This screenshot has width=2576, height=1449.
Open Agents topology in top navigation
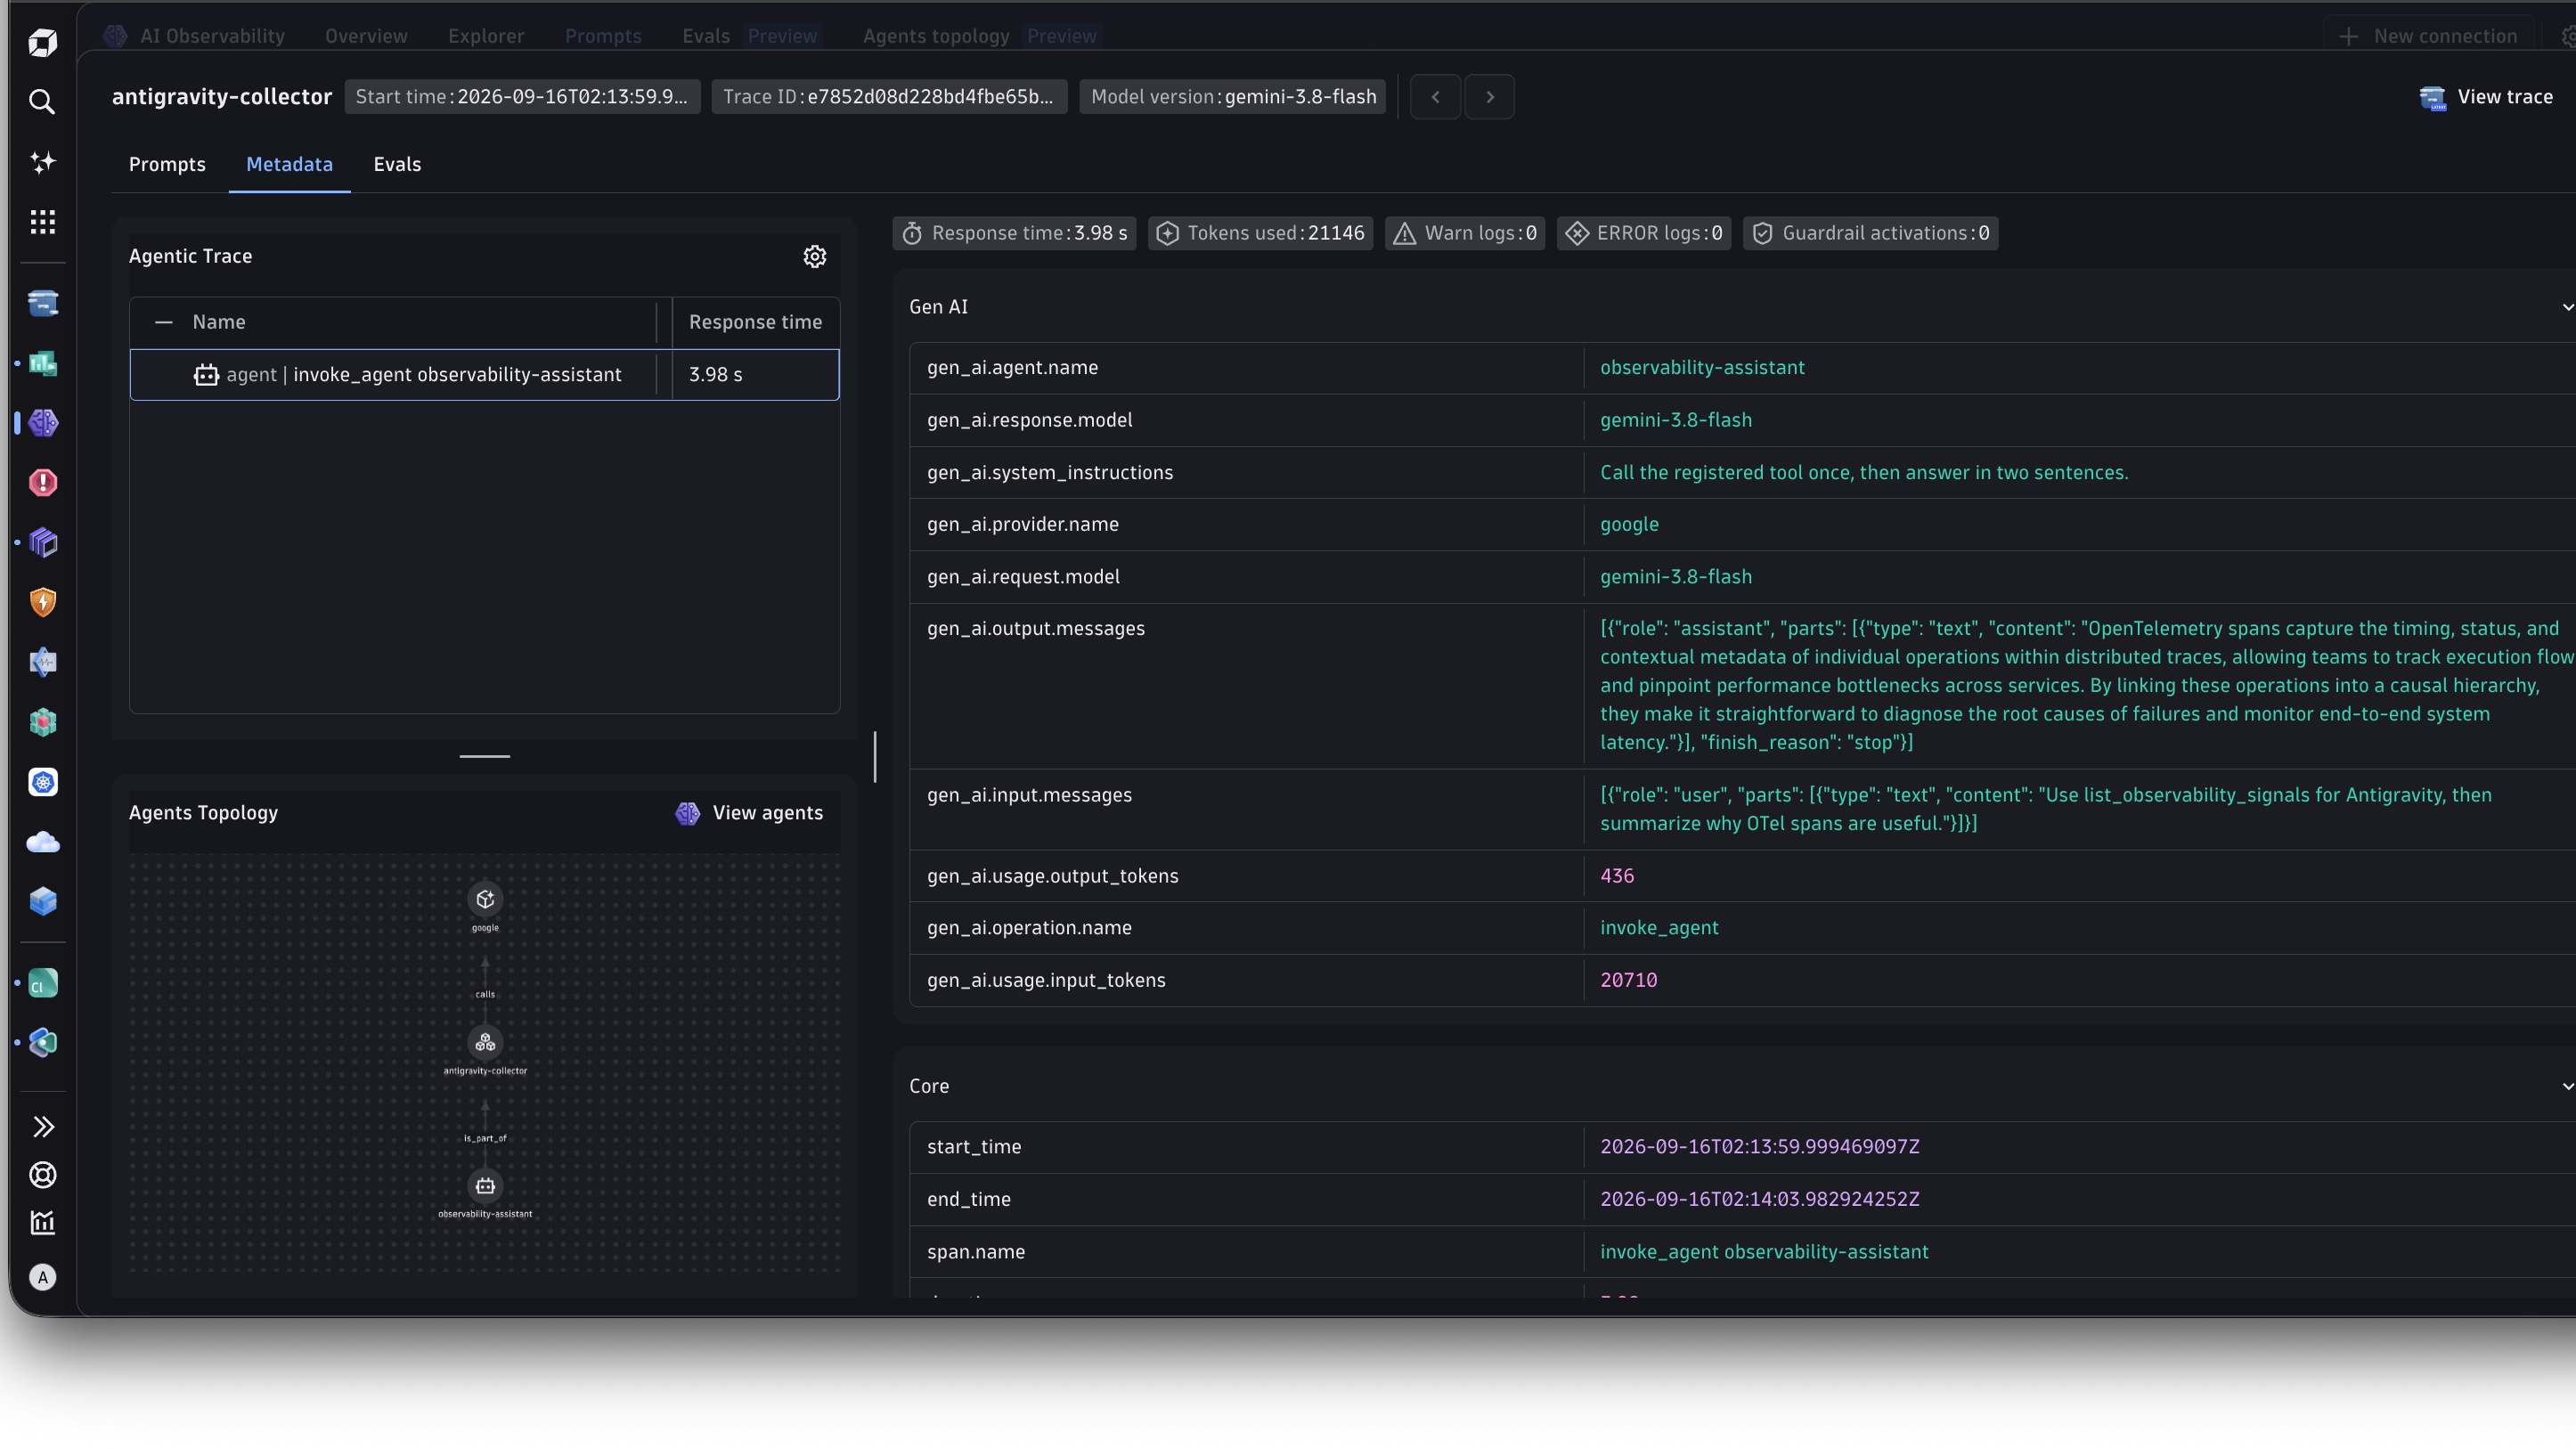(x=936, y=36)
